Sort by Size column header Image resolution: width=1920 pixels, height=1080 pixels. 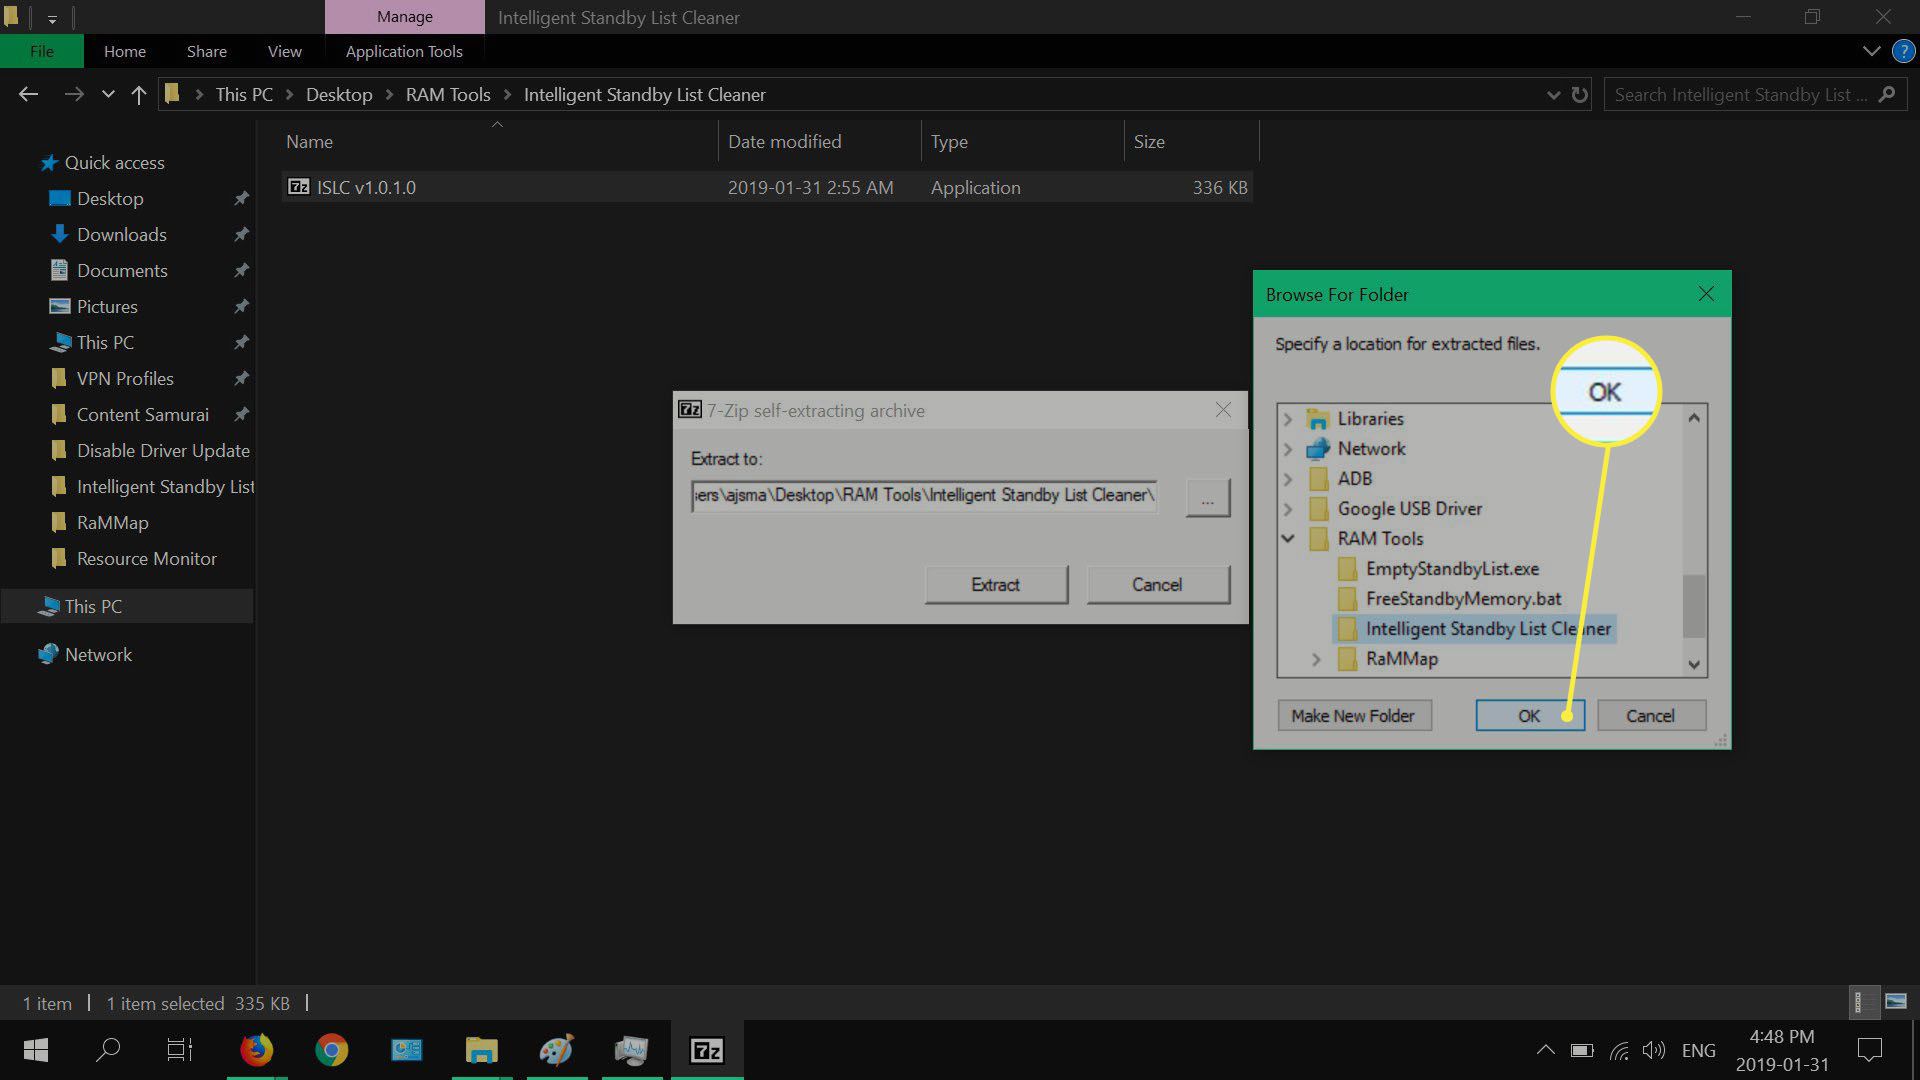1191,142
